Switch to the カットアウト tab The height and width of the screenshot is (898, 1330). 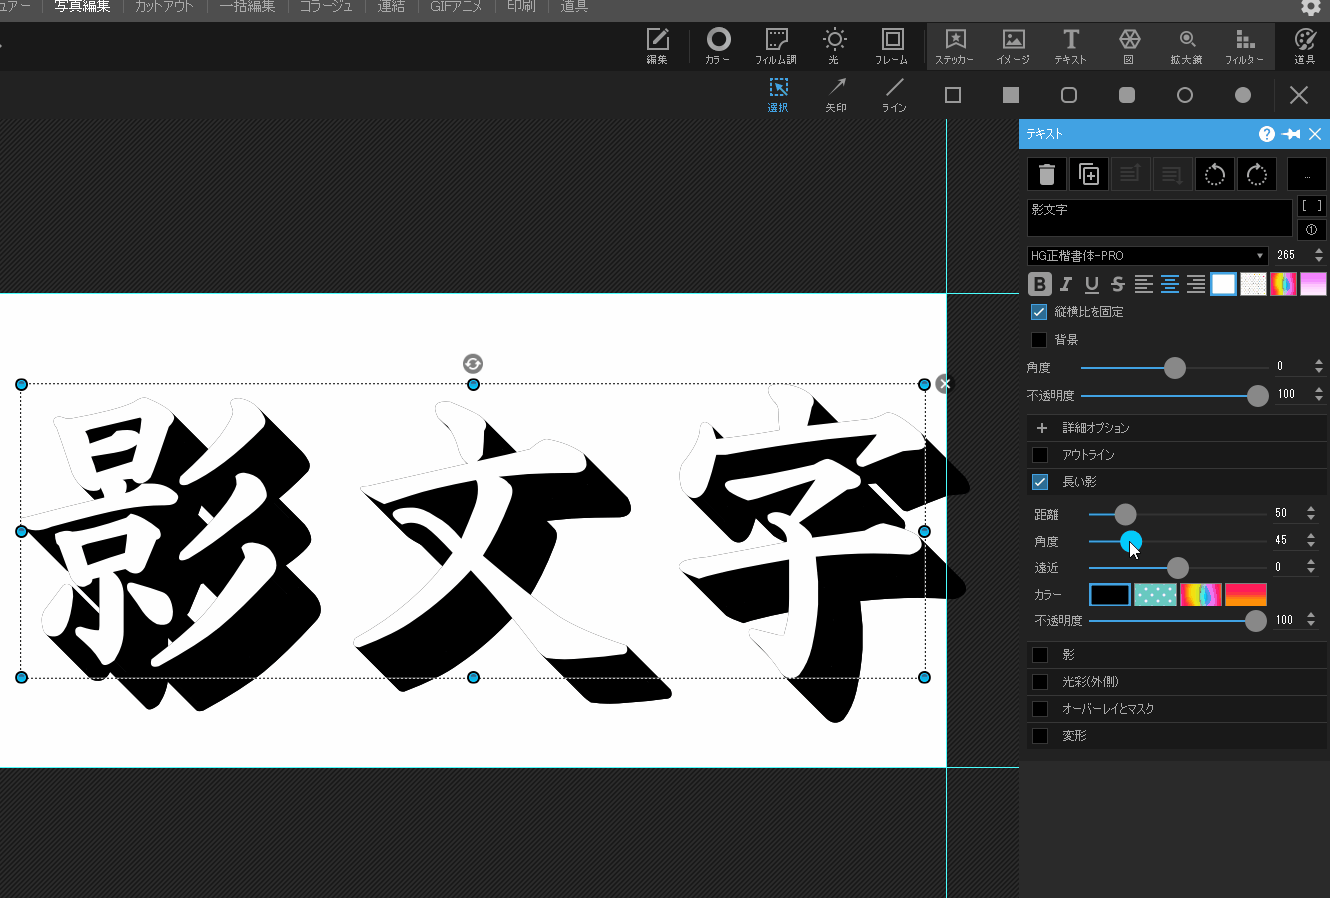tap(164, 7)
